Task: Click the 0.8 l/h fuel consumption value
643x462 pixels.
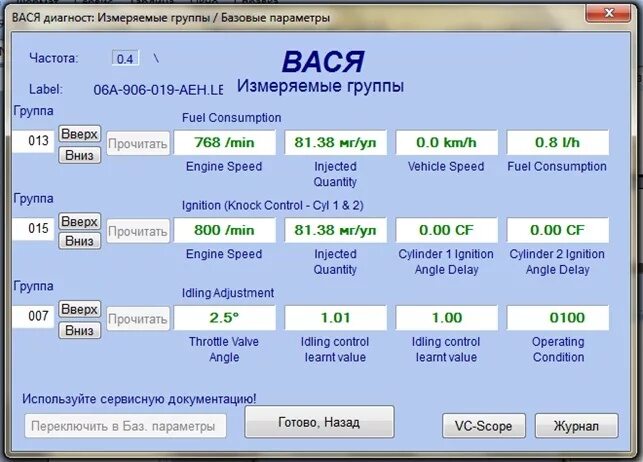Action: [x=558, y=142]
